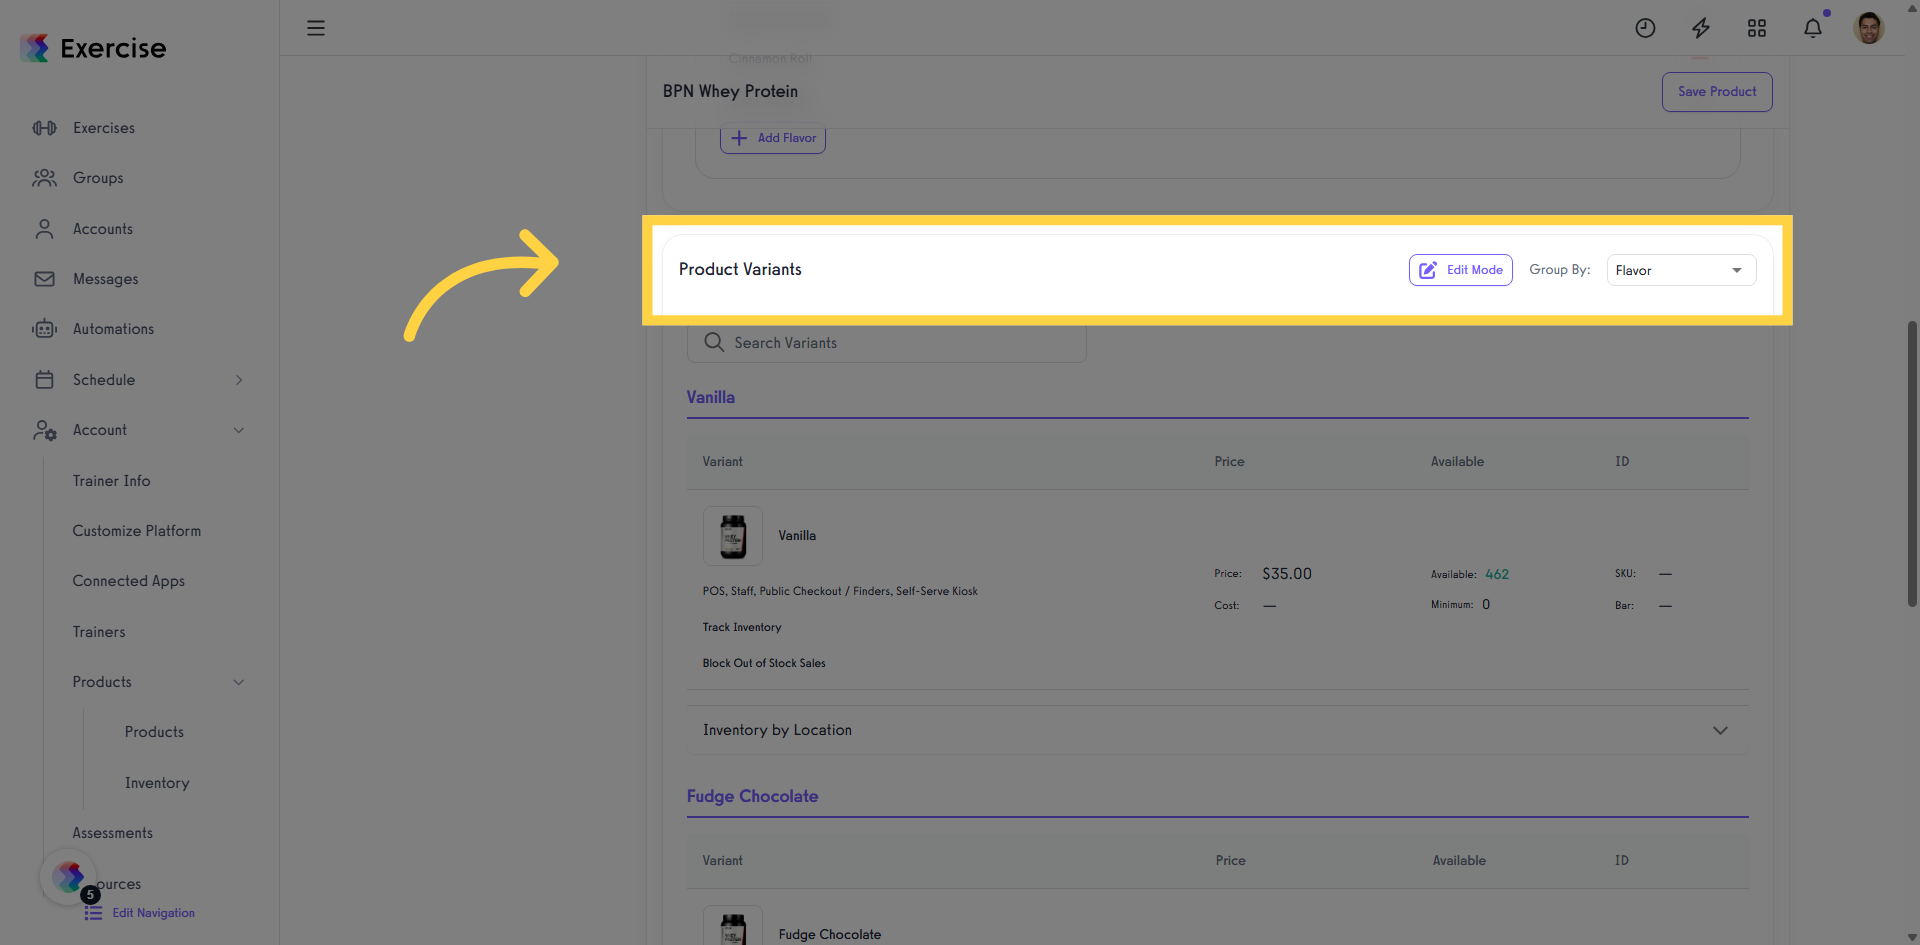Click the Add Flavor button

pyautogui.click(x=773, y=138)
